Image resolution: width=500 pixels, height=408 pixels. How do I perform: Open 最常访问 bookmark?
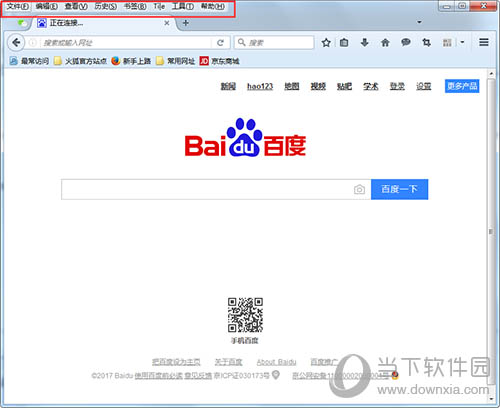29,61
